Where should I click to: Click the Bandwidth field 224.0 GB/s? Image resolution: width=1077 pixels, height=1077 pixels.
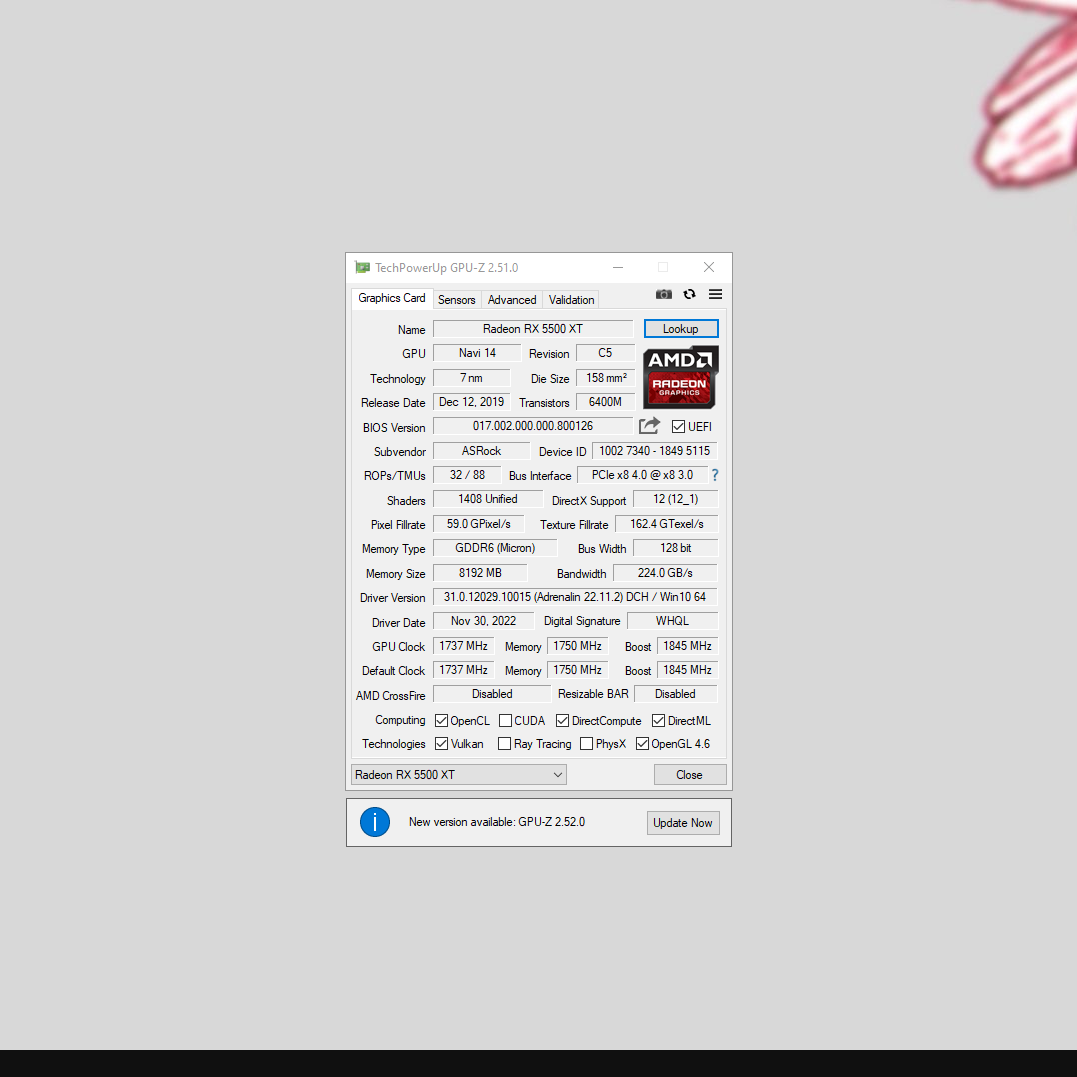pos(665,573)
